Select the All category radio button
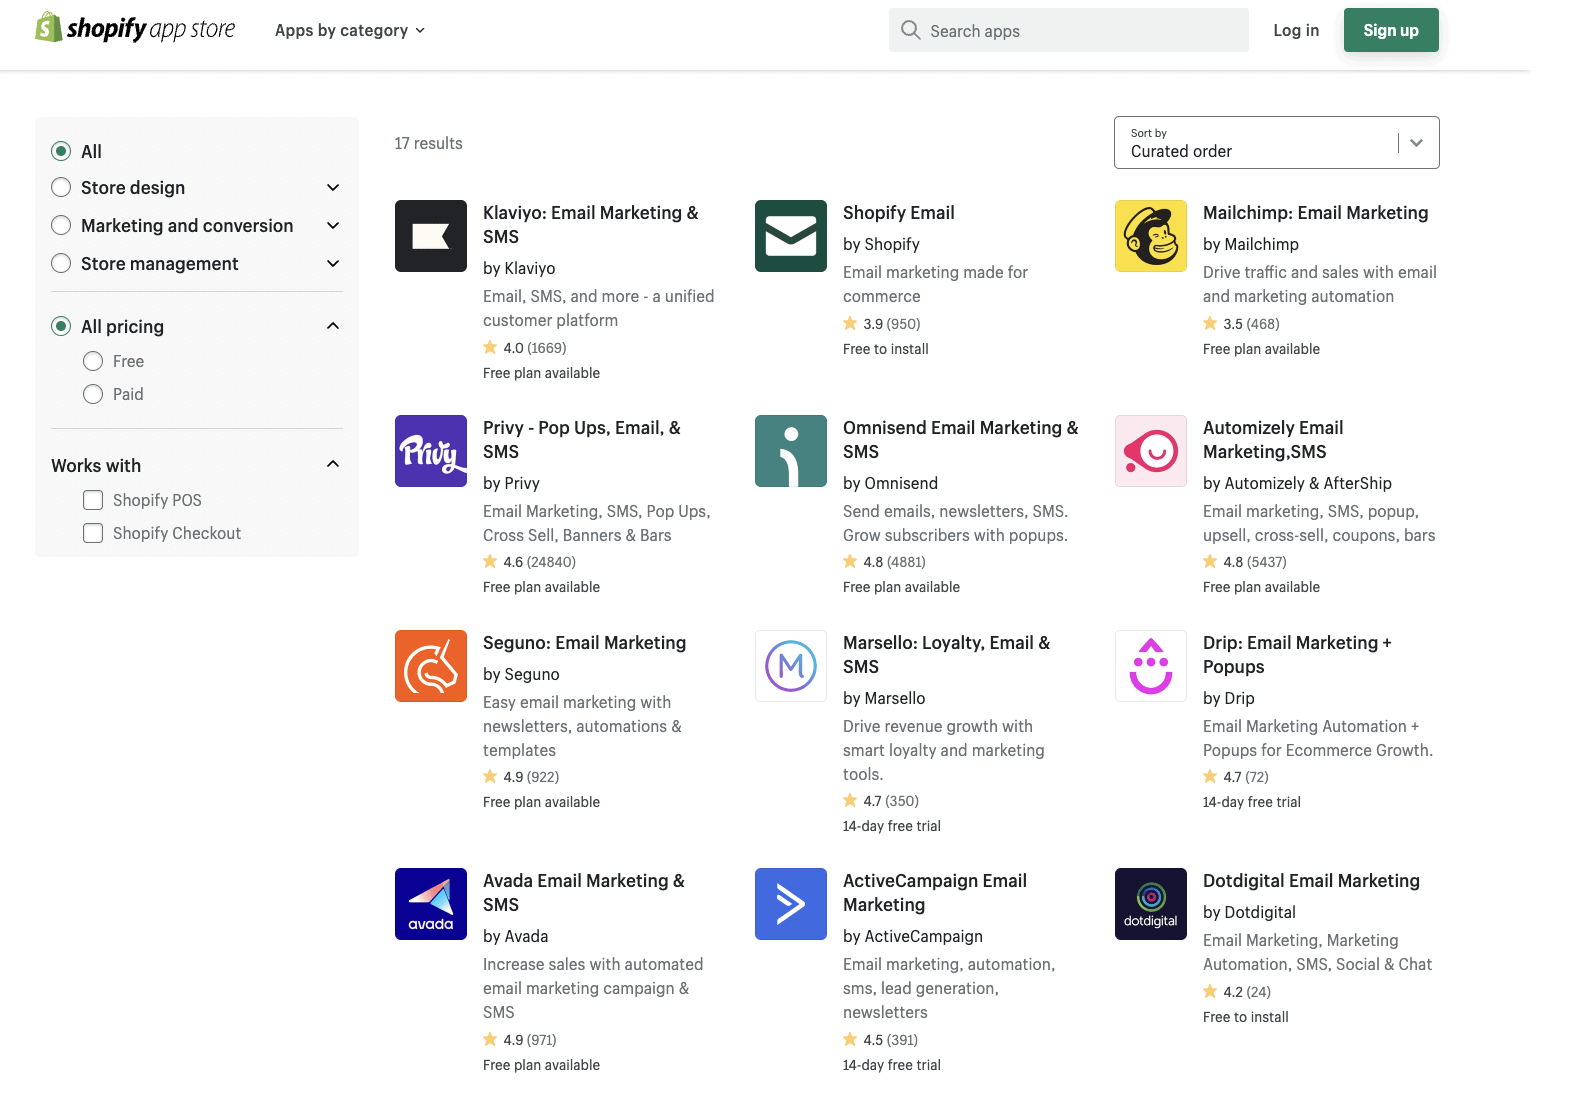This screenshot has height=1096, width=1590. (61, 151)
